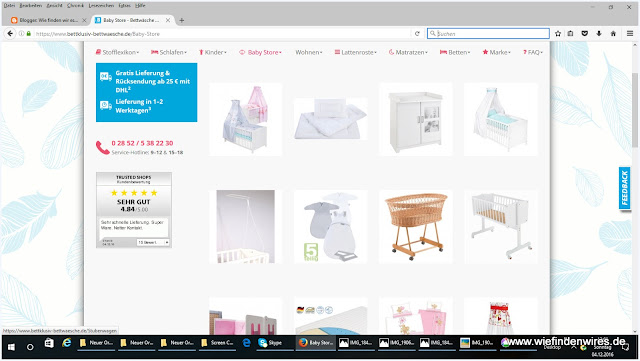Open the IMG_1906 image in the taskbar
The height and width of the screenshot is (361, 640).
[x=396, y=343]
